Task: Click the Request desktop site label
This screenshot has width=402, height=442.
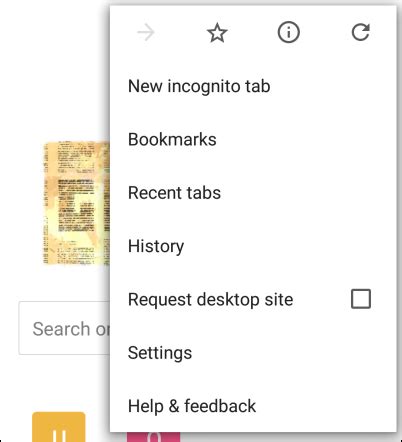Action: point(210,299)
